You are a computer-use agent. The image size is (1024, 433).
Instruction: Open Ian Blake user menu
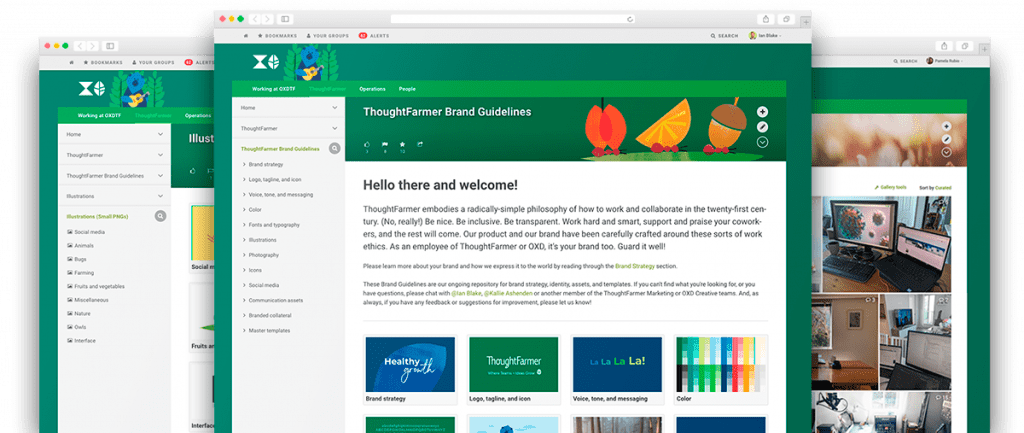[766, 36]
